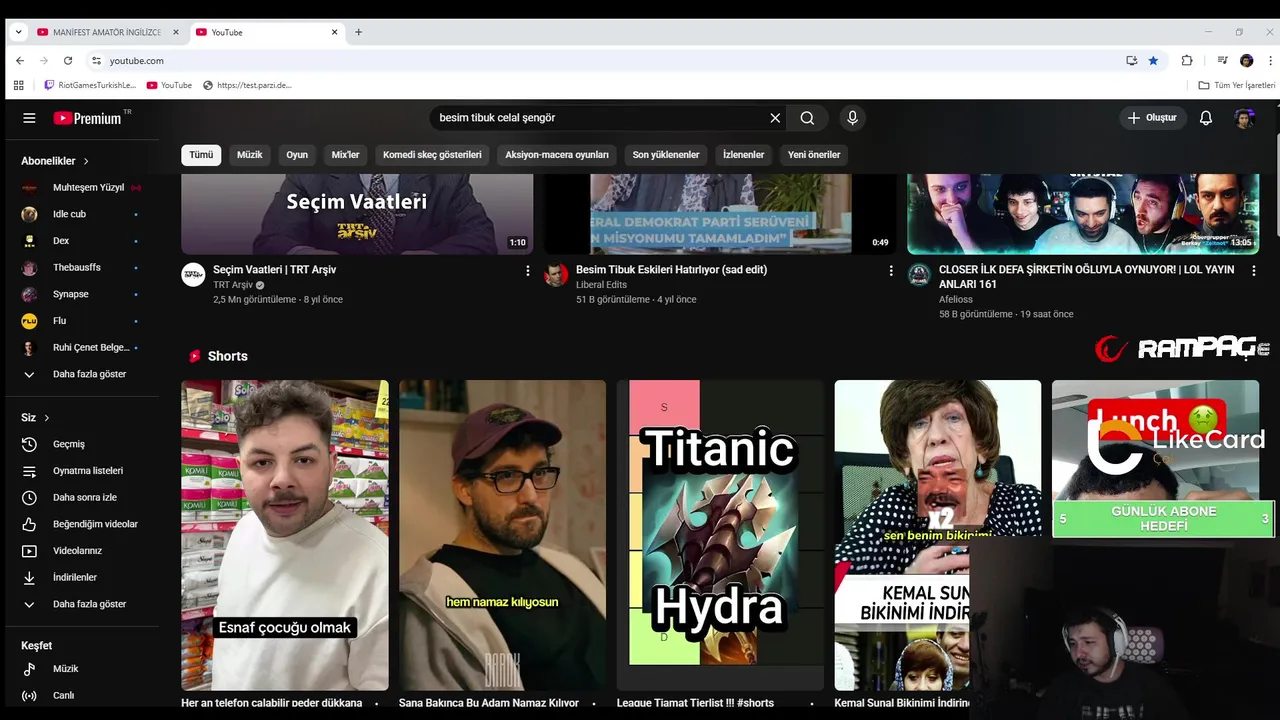
Task: Select Son yüklenenler chip
Action: [666, 155]
